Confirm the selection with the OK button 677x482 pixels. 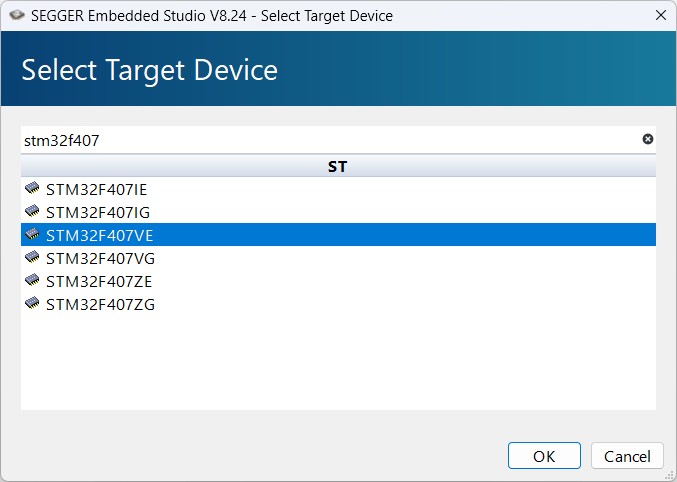544,456
